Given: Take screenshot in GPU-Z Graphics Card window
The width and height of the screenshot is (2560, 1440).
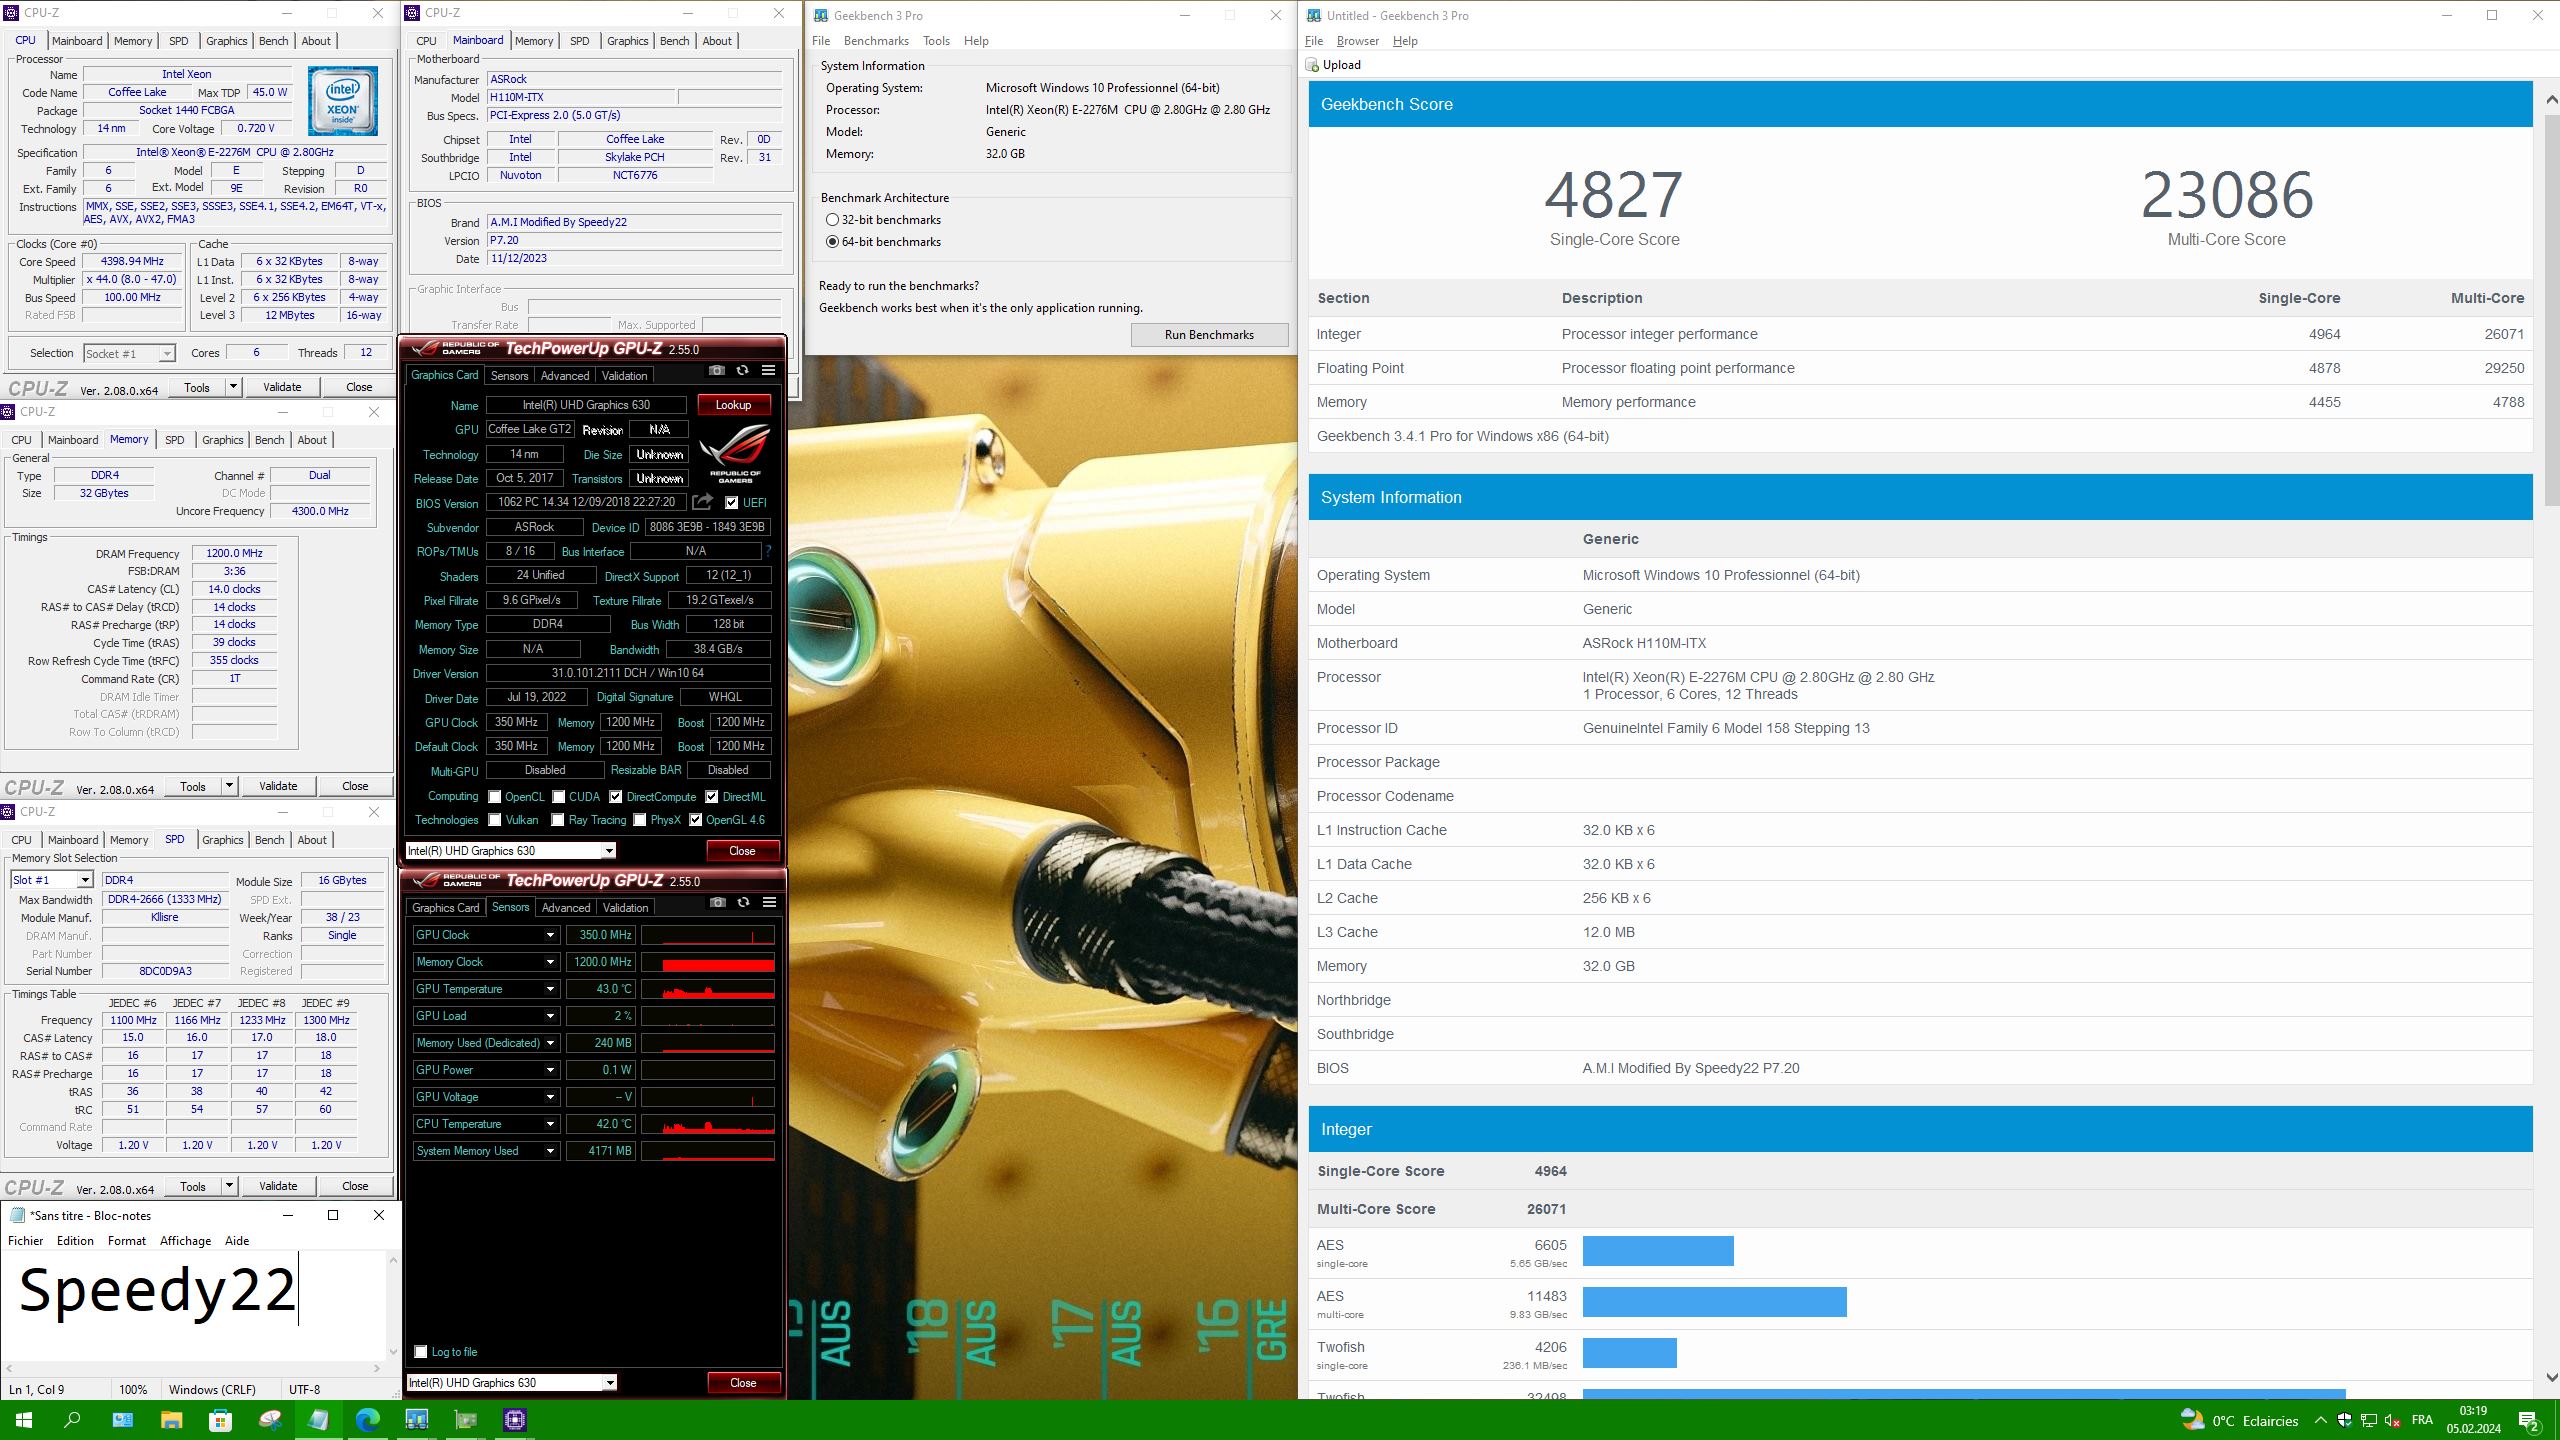Looking at the screenshot, I should pos(716,370).
